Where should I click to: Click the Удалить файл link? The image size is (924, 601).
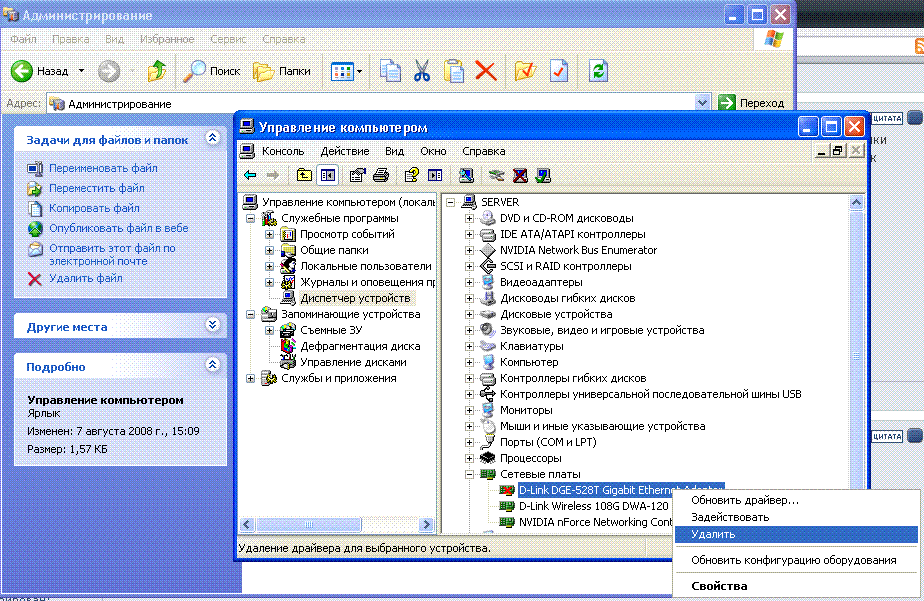(x=85, y=278)
